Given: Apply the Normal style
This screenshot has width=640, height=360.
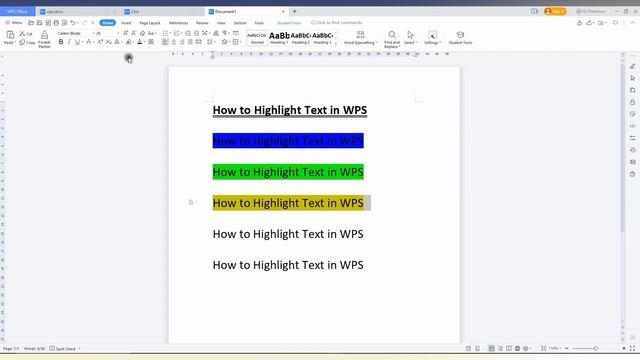Looking at the screenshot, I should [x=257, y=38].
